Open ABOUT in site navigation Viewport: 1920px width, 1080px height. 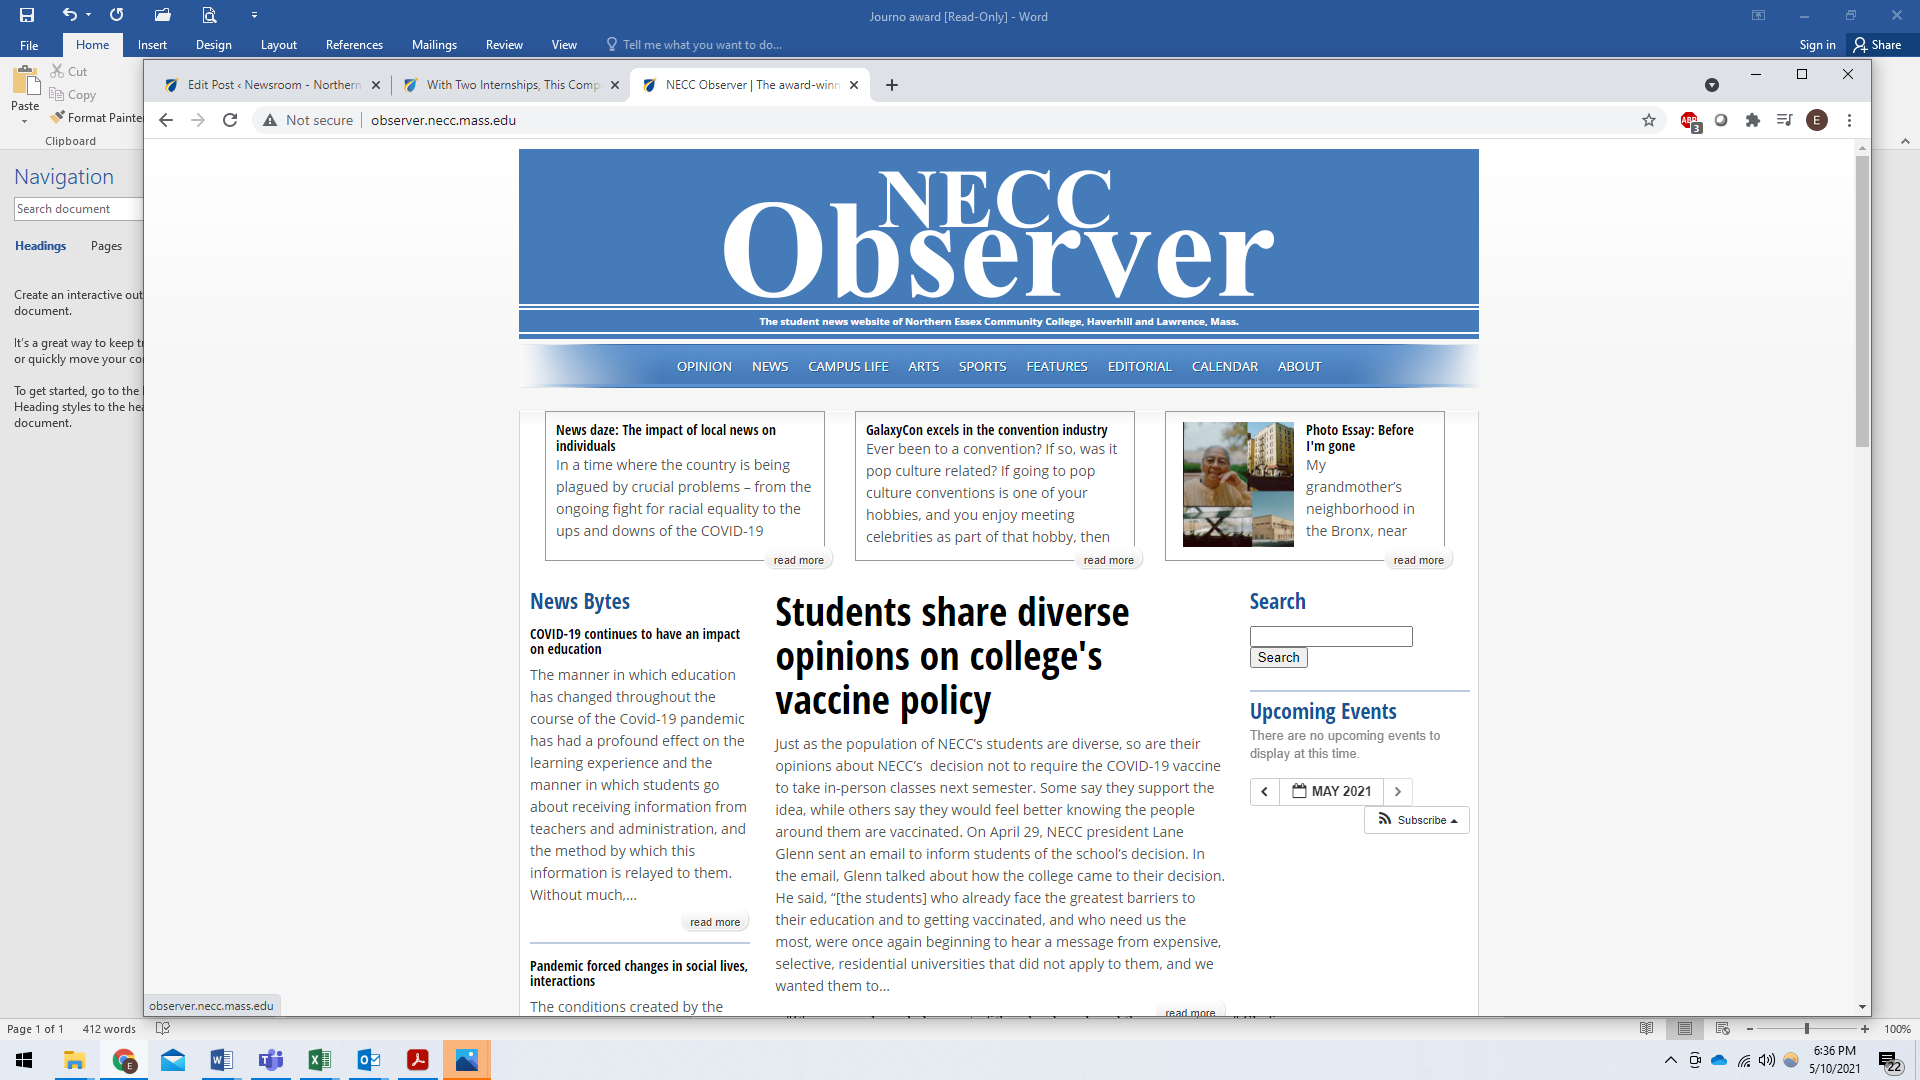click(1299, 367)
